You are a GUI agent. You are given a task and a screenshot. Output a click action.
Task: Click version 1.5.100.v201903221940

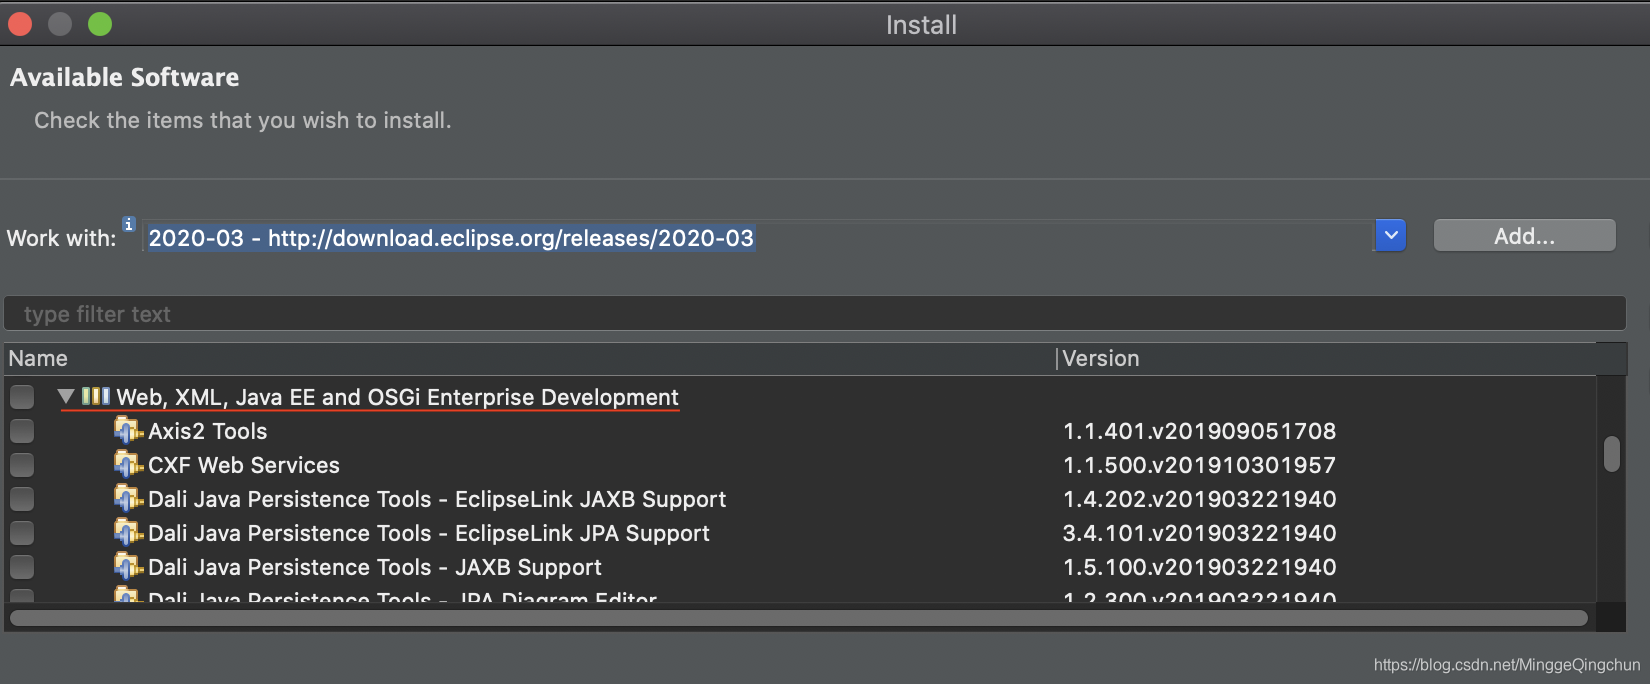click(1199, 567)
